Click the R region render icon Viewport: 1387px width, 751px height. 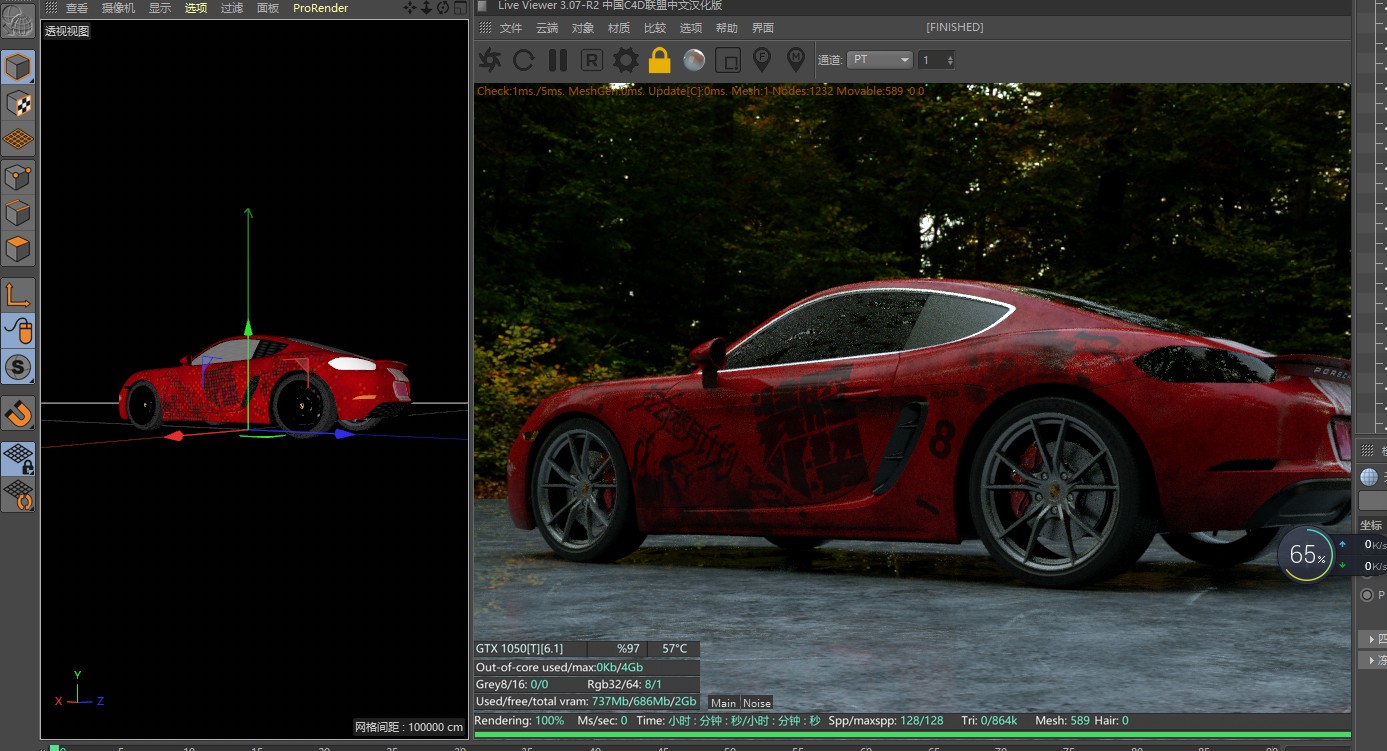(591, 60)
